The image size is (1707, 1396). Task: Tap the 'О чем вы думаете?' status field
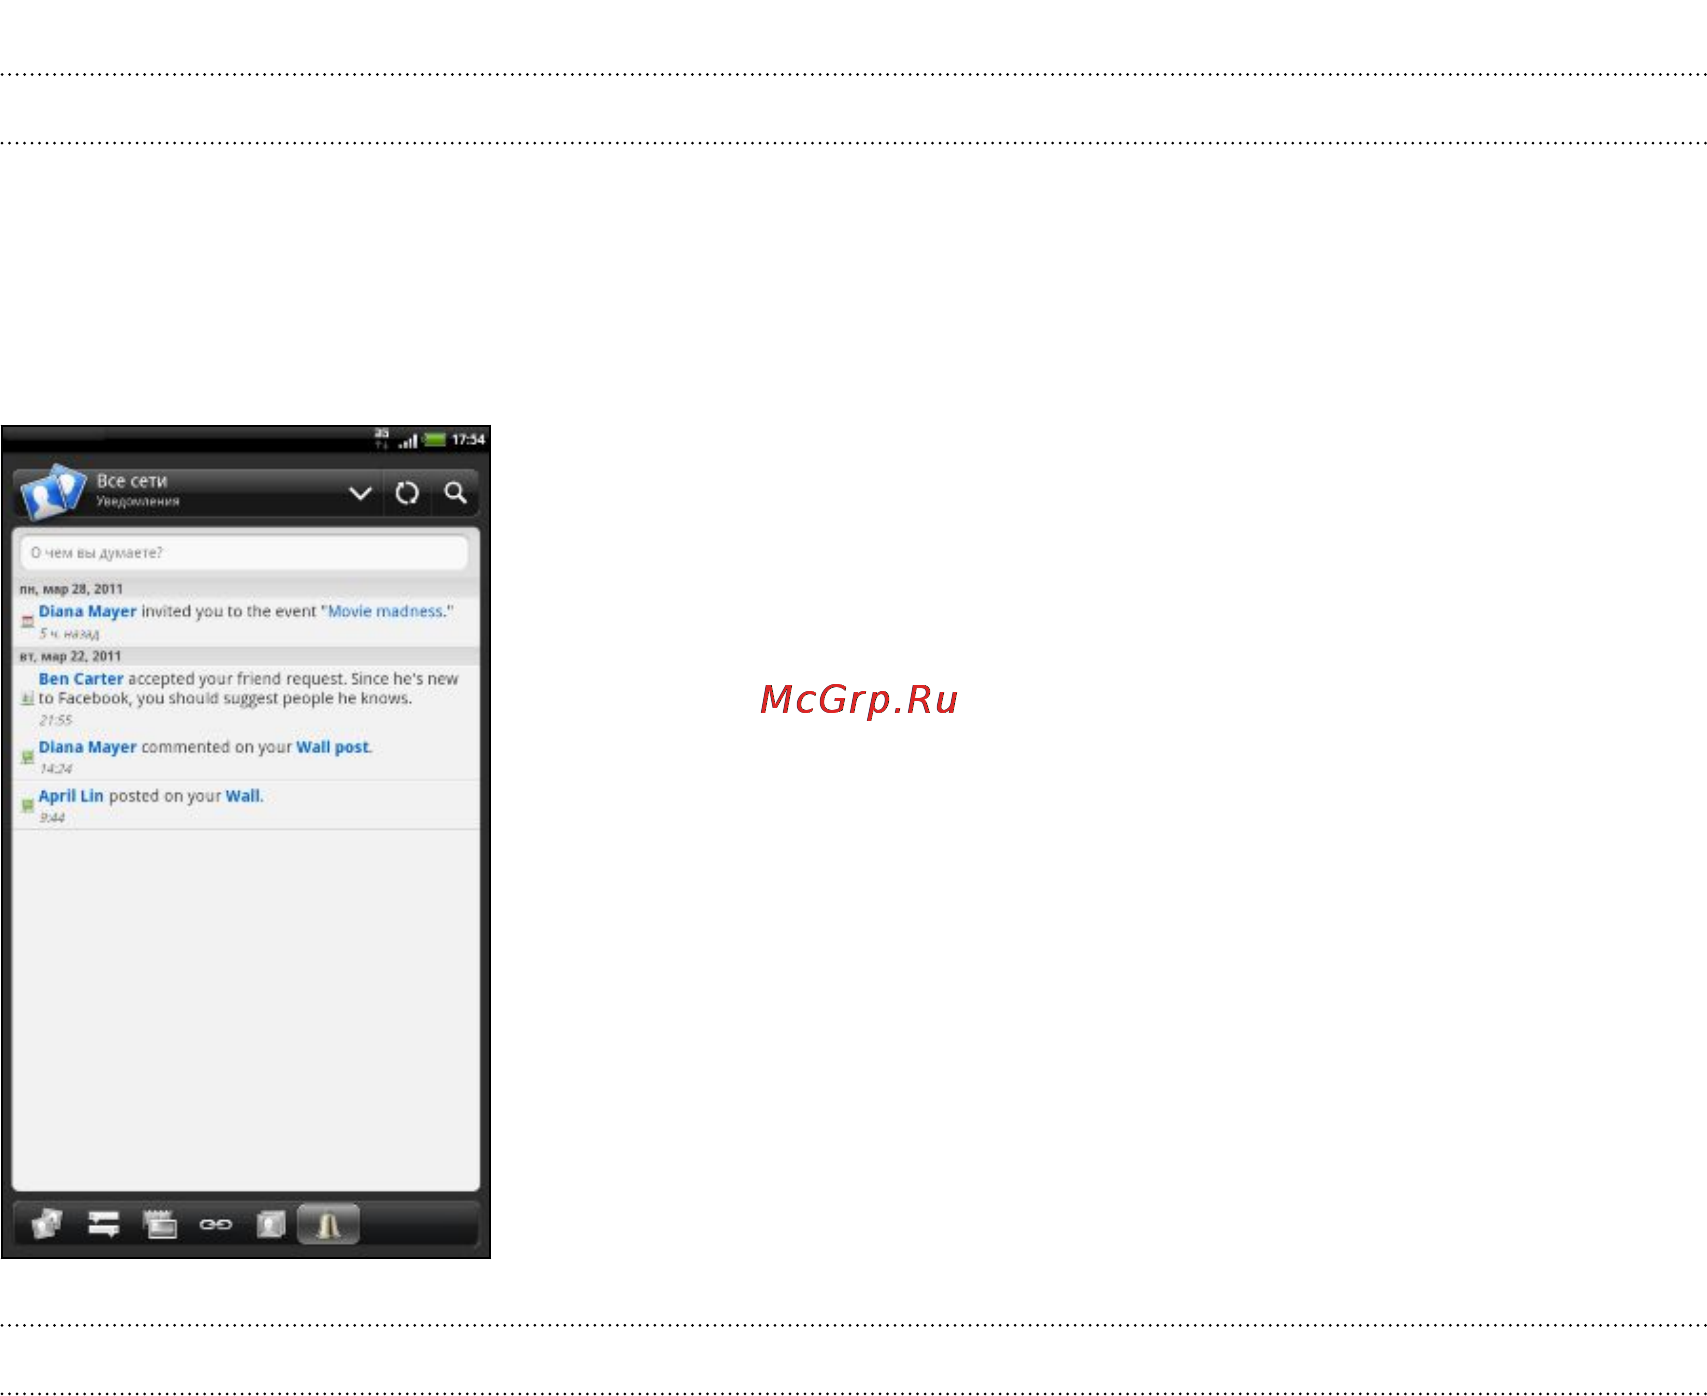pyautogui.click(x=245, y=552)
